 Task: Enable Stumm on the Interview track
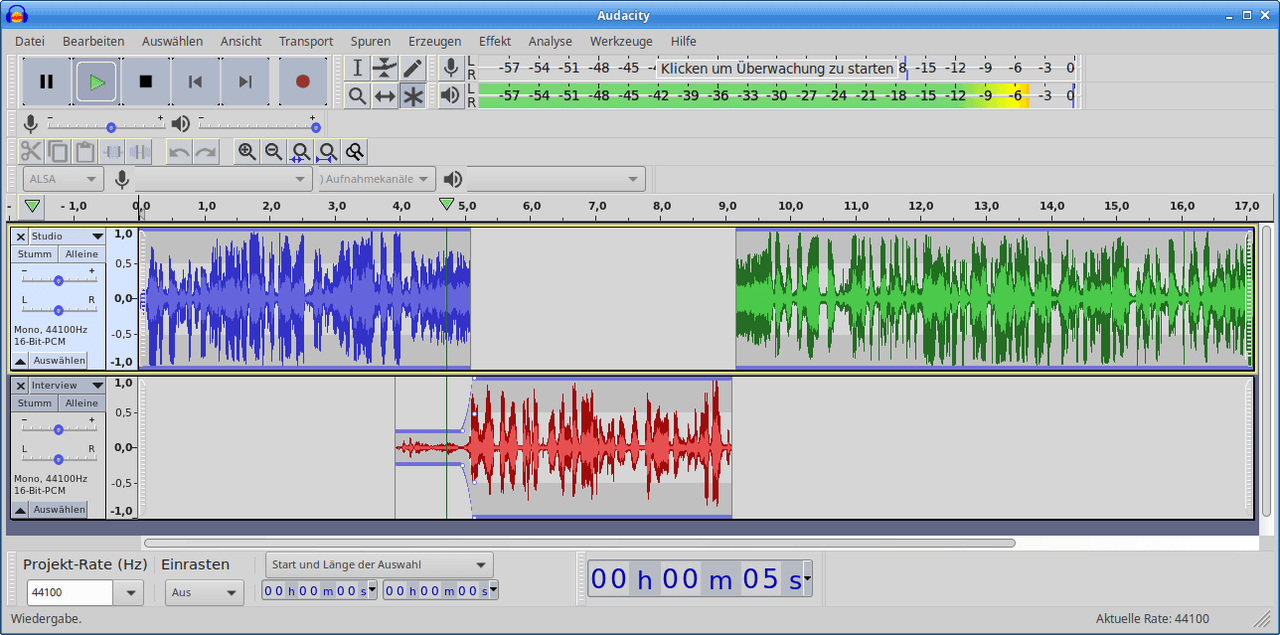click(34, 402)
